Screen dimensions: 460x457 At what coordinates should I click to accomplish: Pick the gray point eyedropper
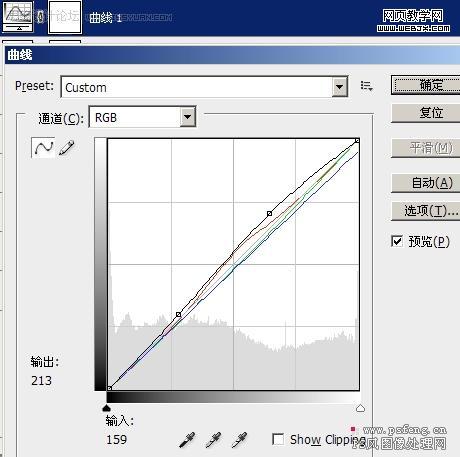pyautogui.click(x=213, y=440)
